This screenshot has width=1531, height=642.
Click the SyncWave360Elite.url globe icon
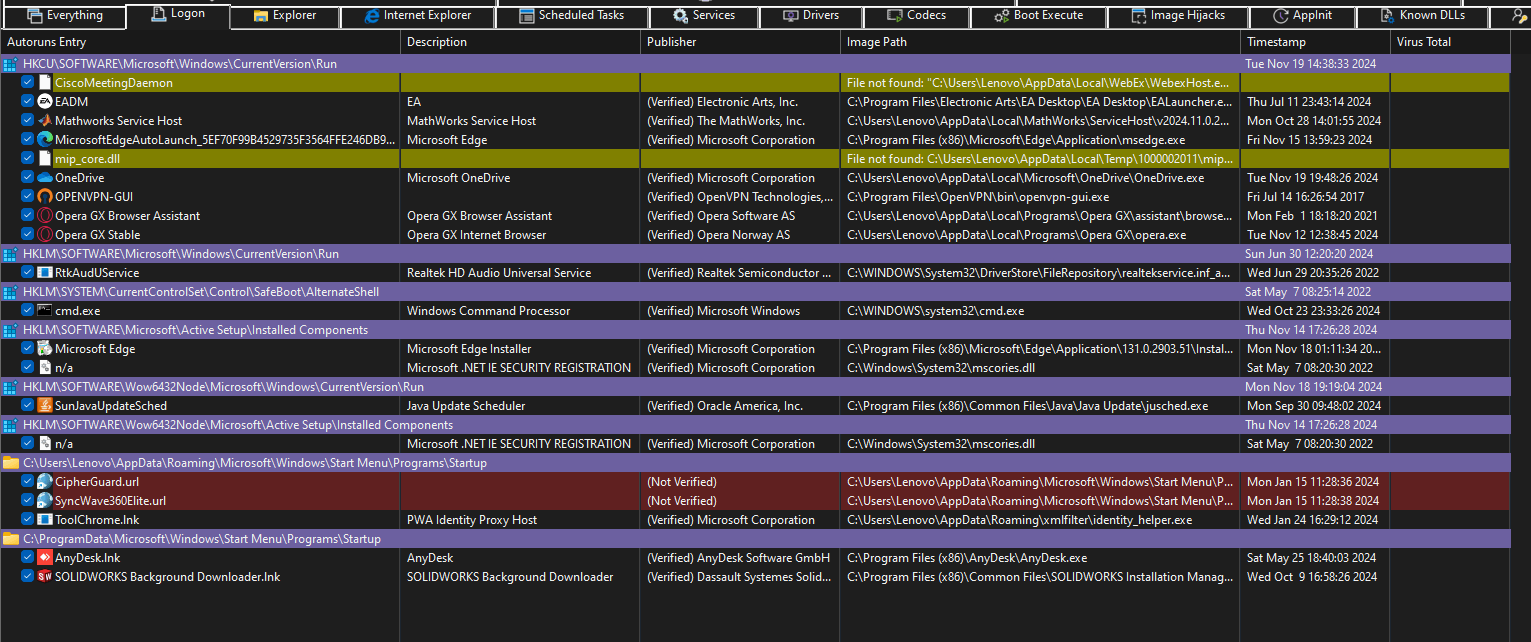coord(45,501)
